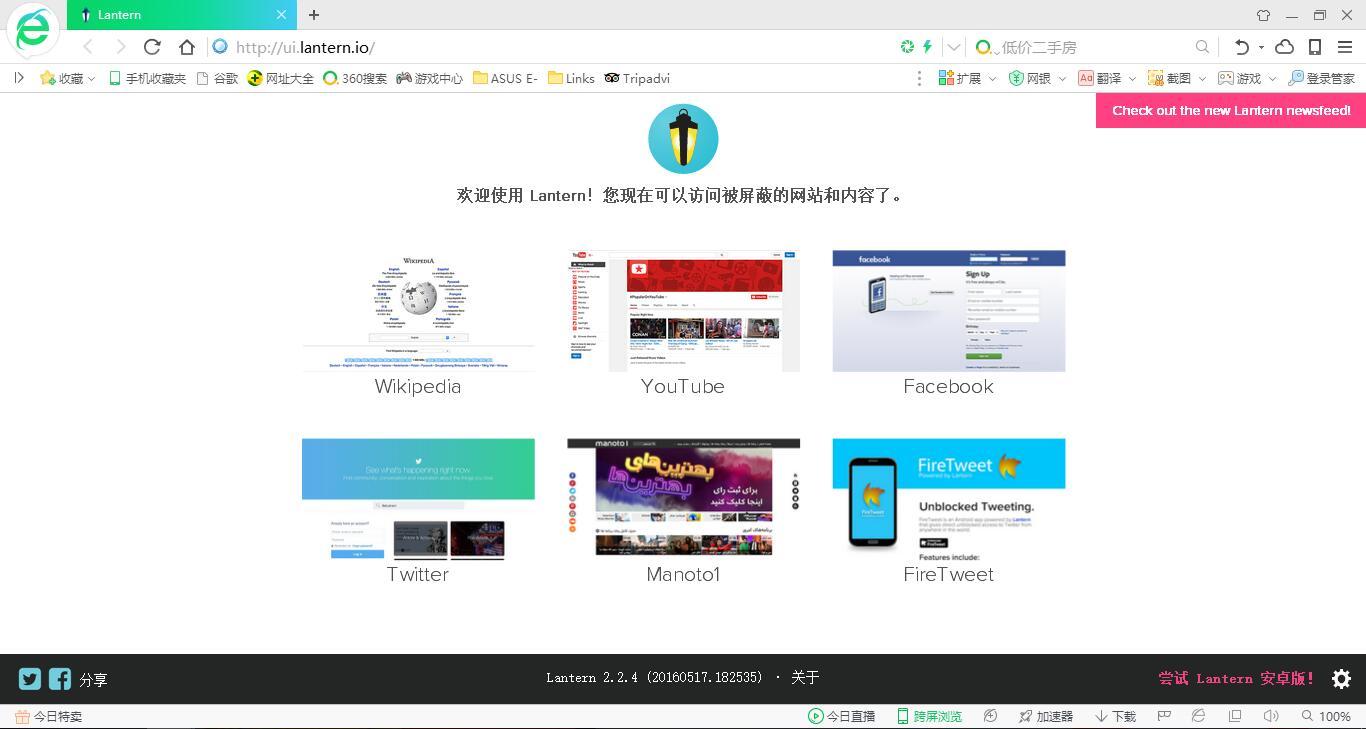The height and width of the screenshot is (729, 1366).
Task: Click the Lantern logo at page top
Action: (683, 139)
